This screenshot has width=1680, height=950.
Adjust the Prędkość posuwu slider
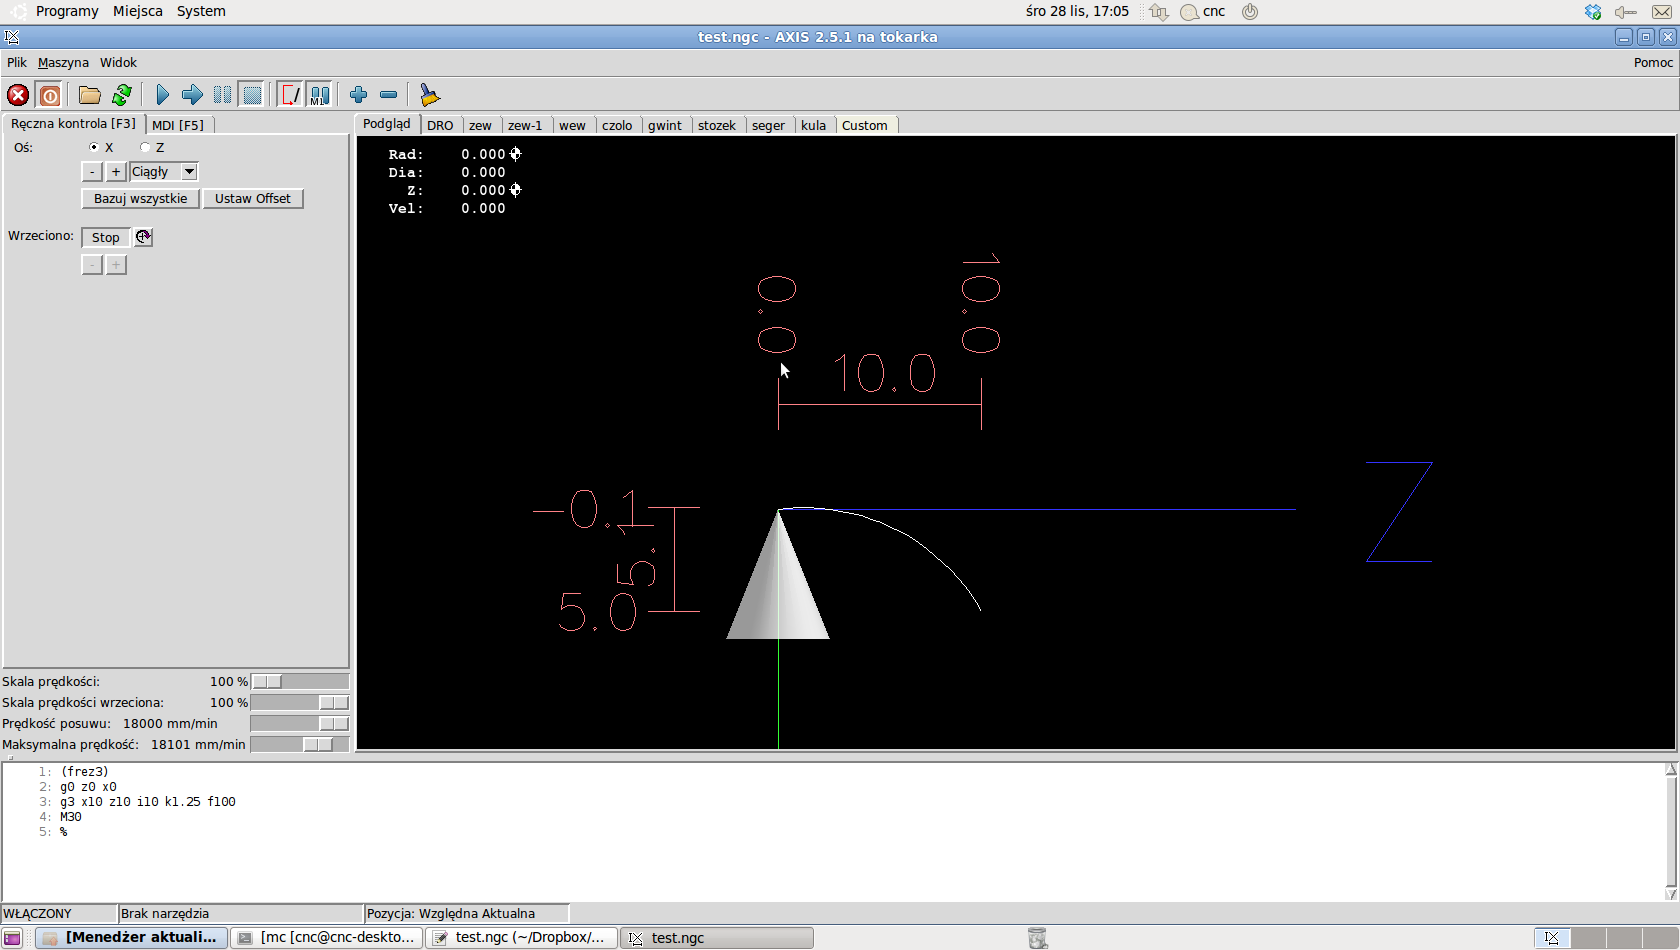pyautogui.click(x=300, y=724)
